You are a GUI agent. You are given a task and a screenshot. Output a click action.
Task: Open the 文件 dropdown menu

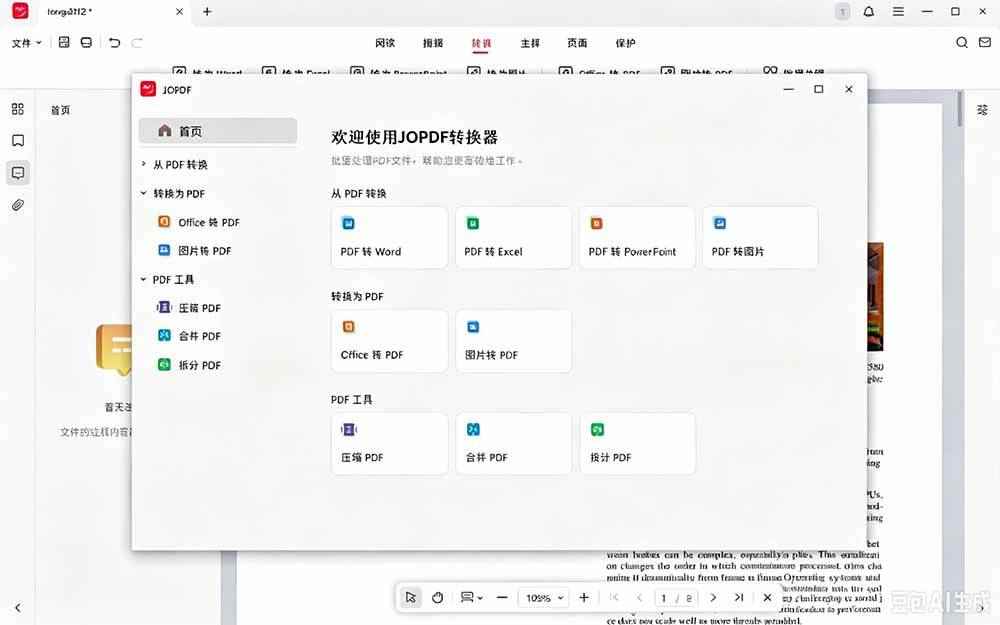27,43
